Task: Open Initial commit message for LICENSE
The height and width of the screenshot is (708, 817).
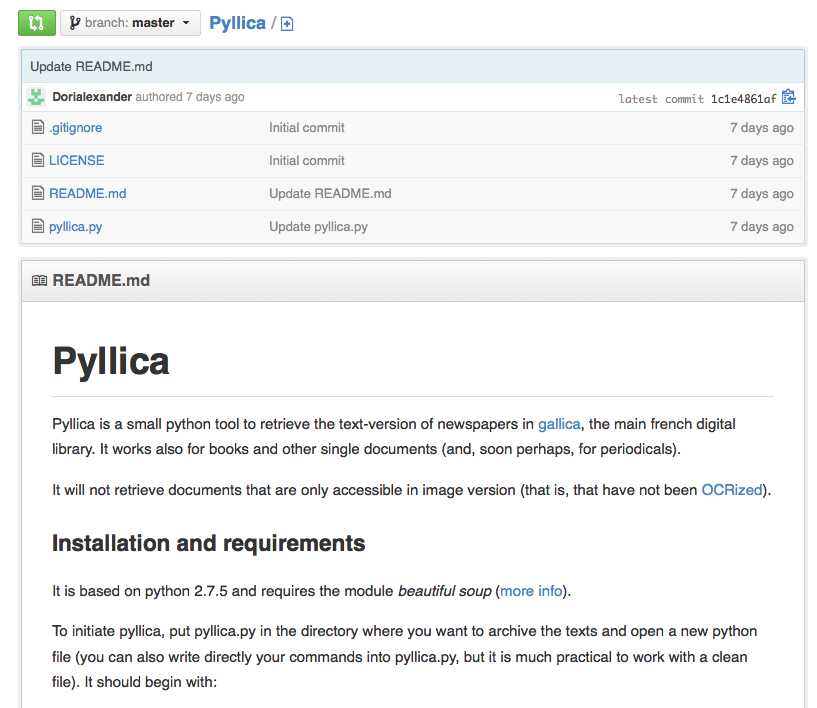Action: (x=307, y=160)
